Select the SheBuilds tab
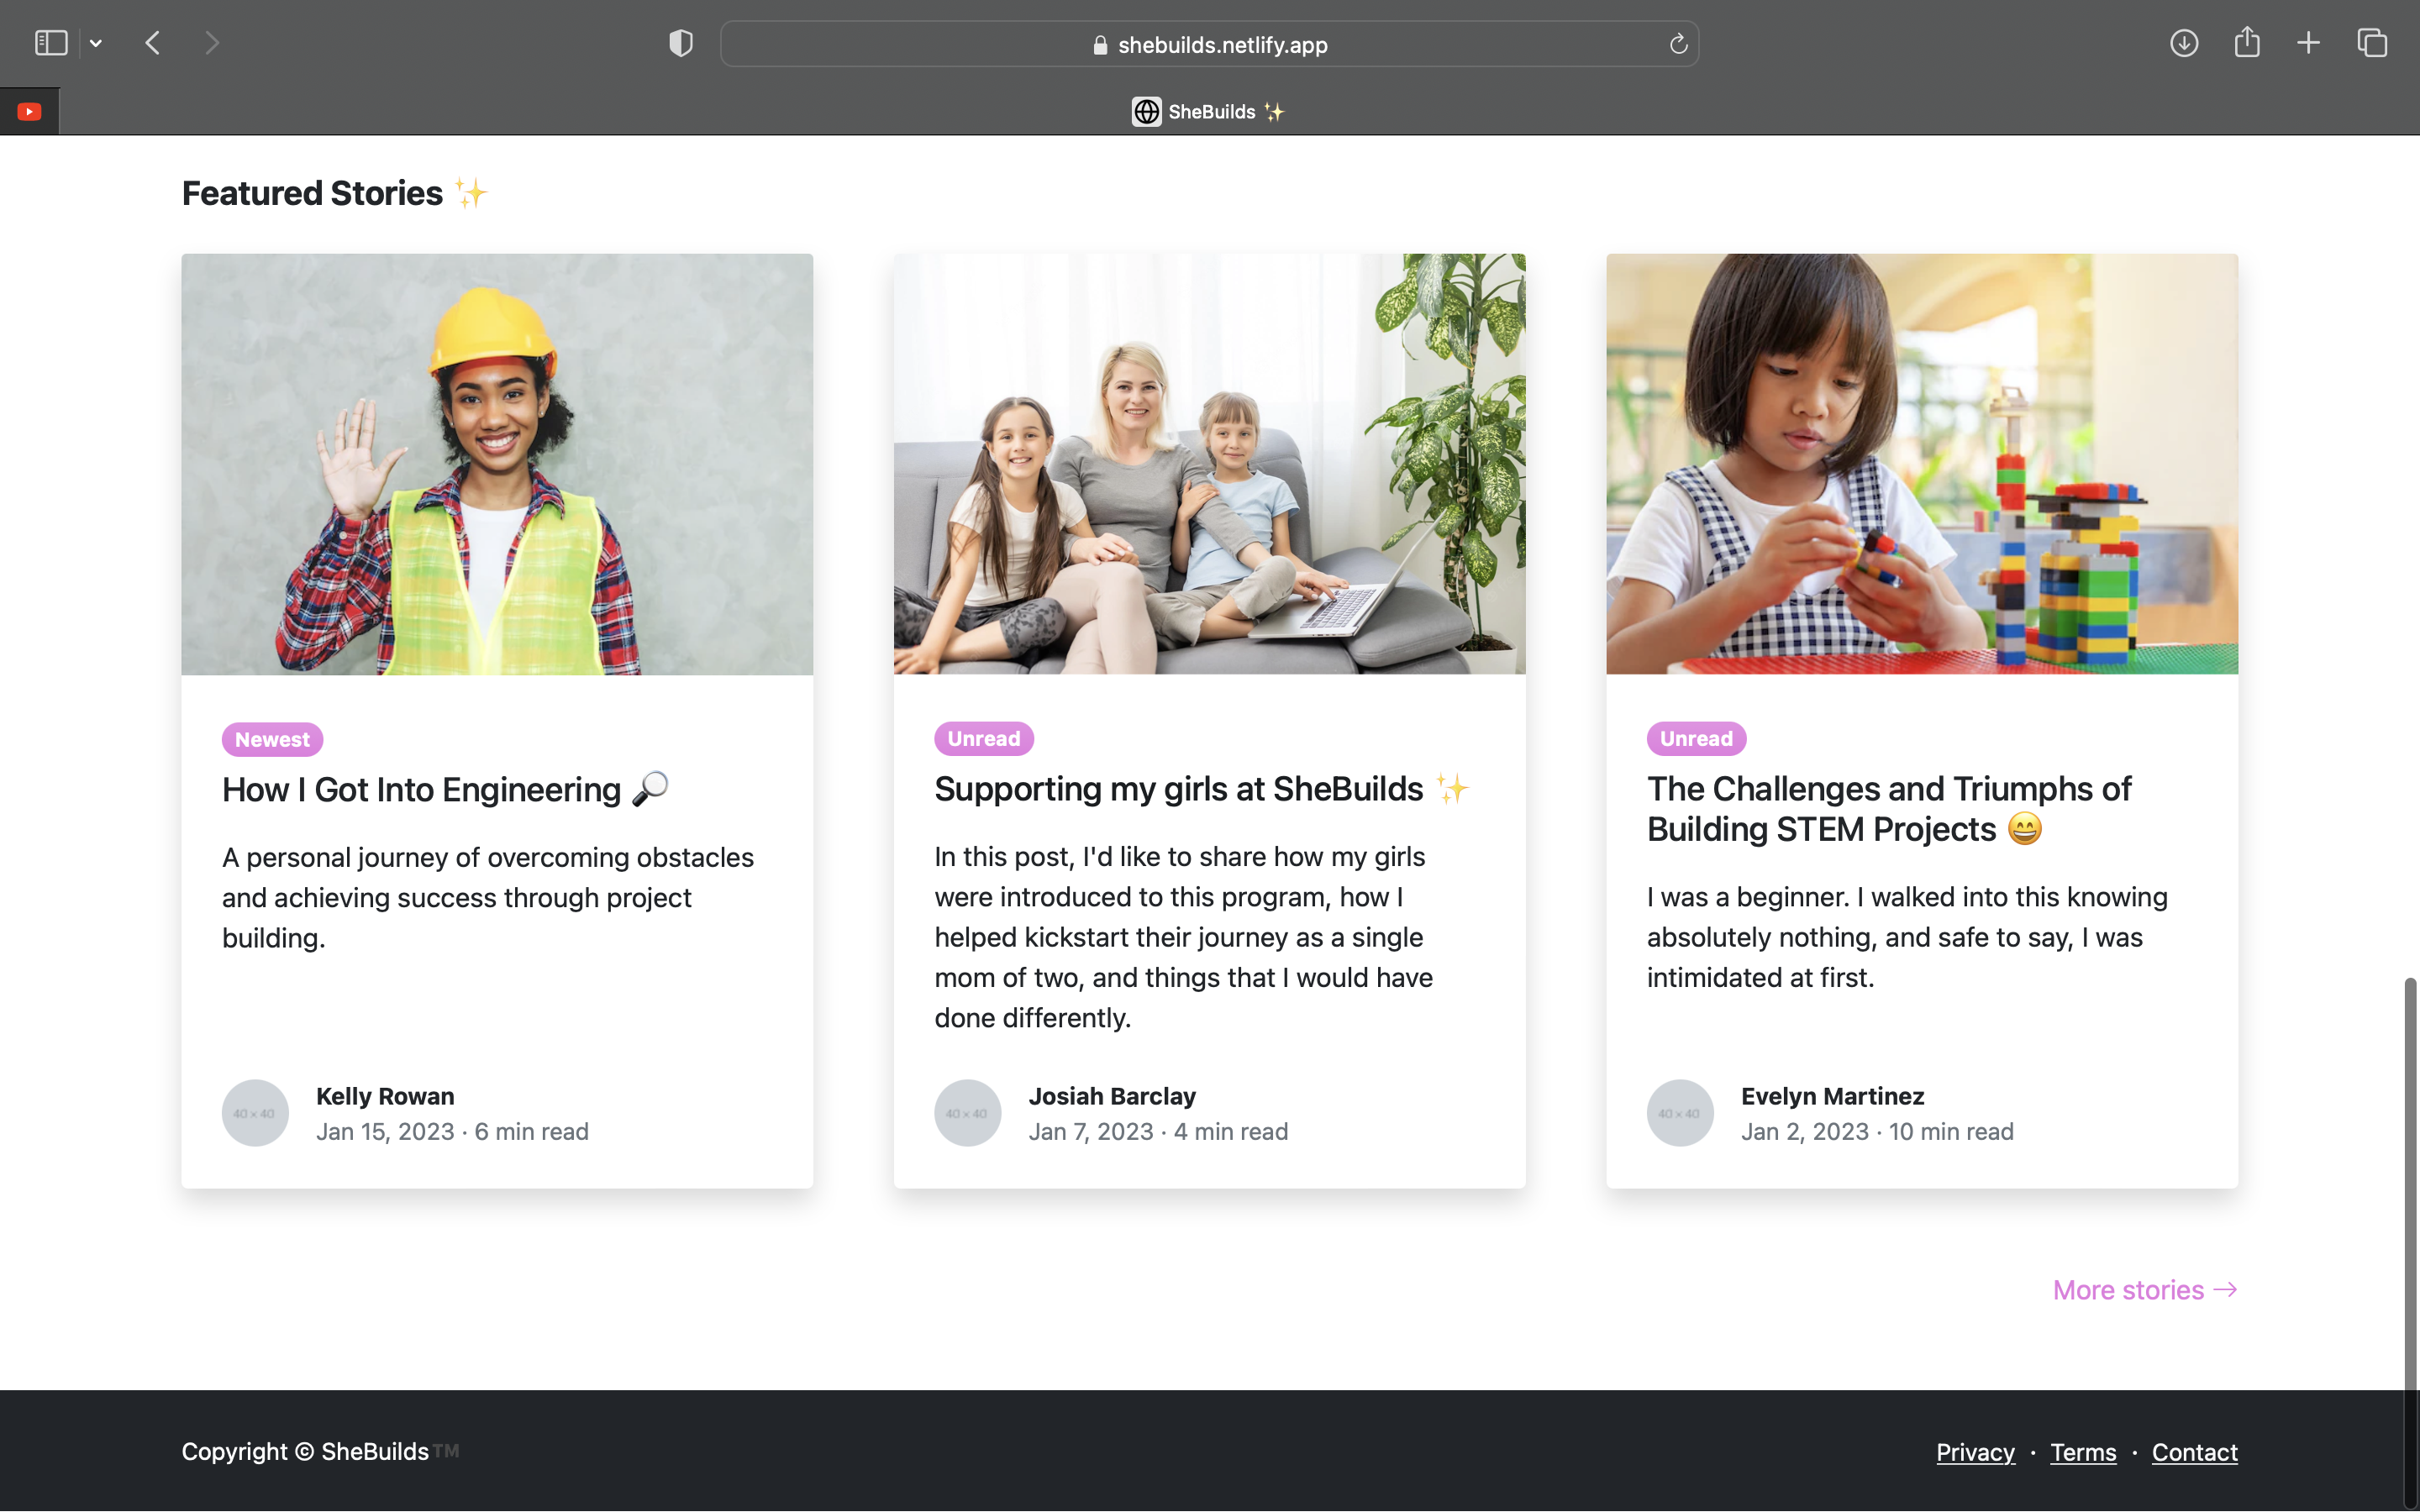Viewport: 2420px width, 1512px height. (x=1209, y=111)
